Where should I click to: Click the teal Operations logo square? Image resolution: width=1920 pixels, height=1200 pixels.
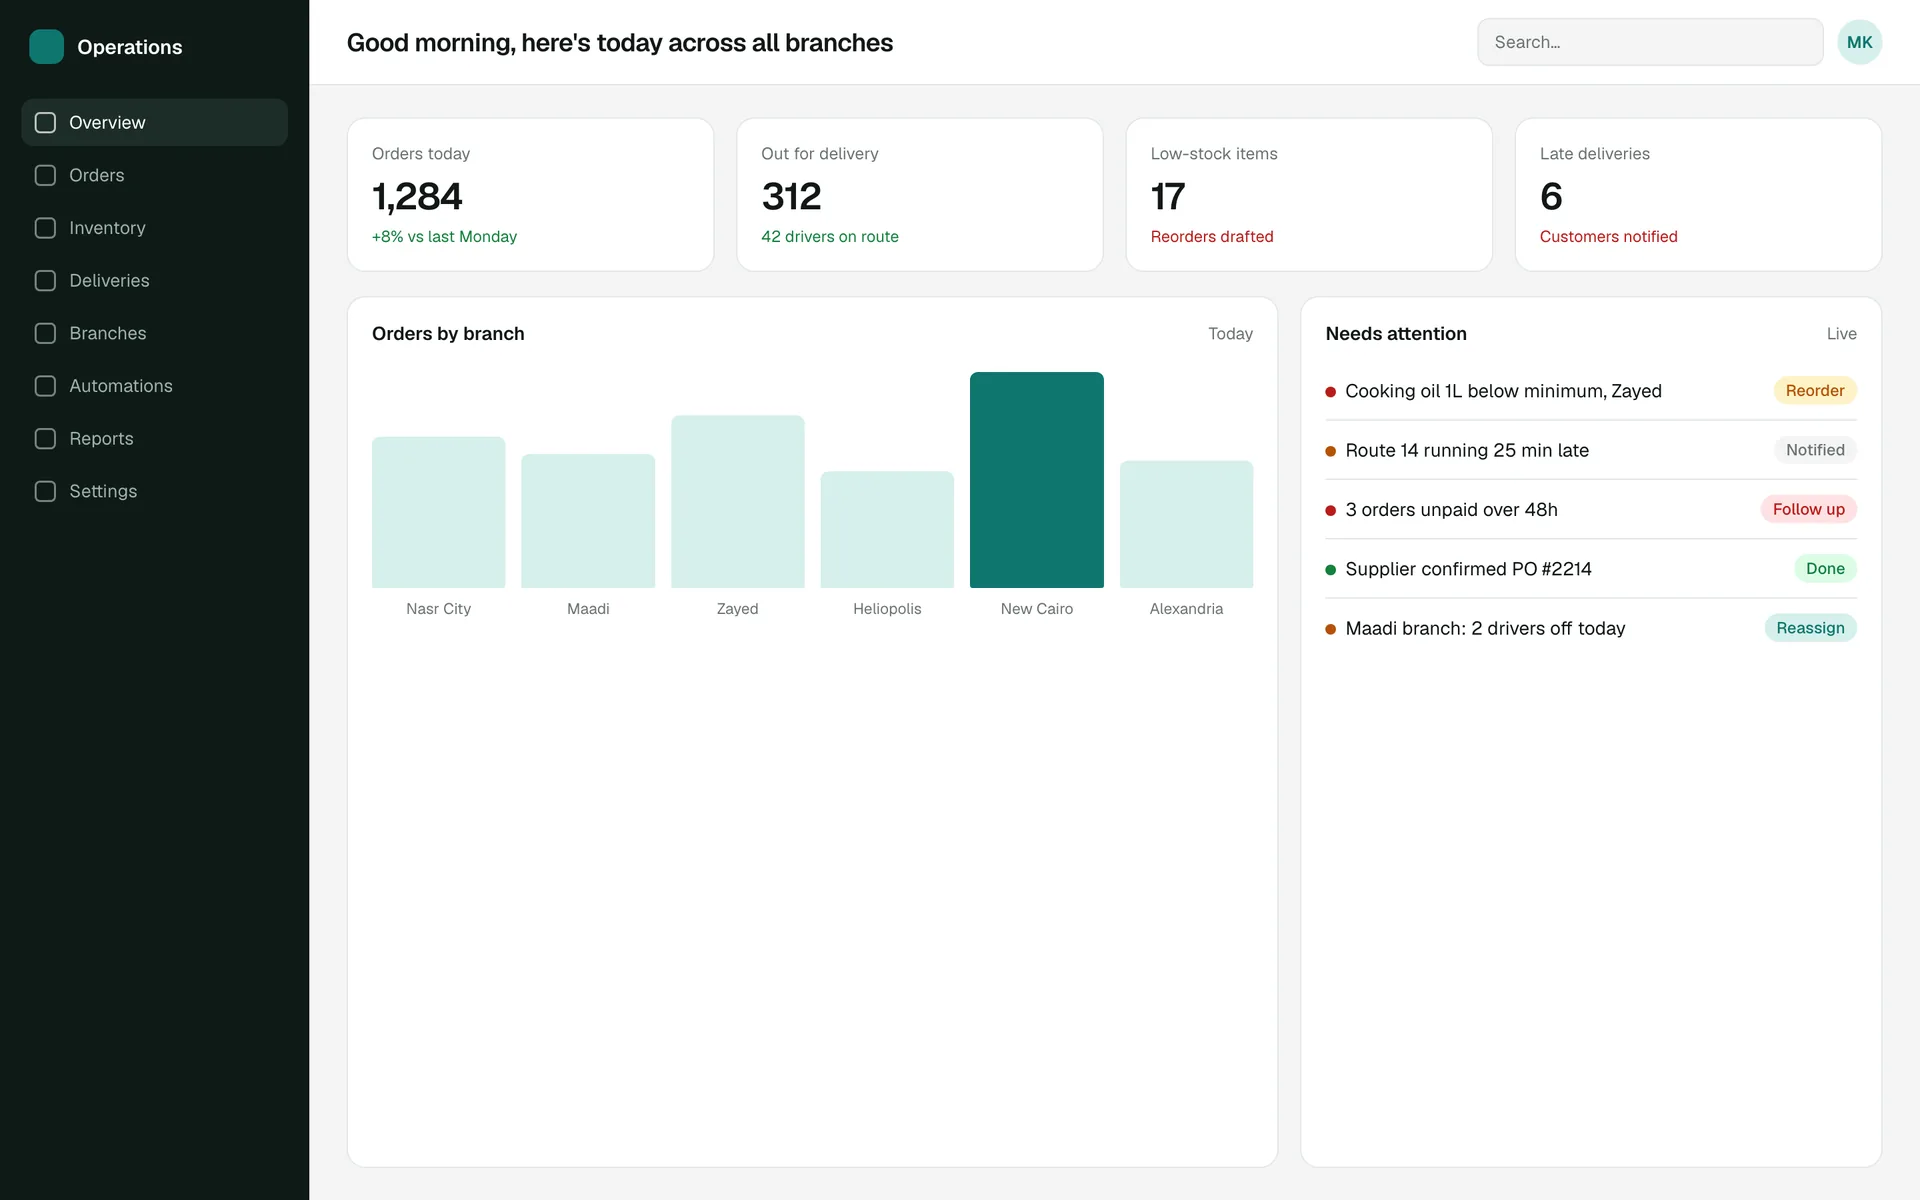[x=46, y=47]
